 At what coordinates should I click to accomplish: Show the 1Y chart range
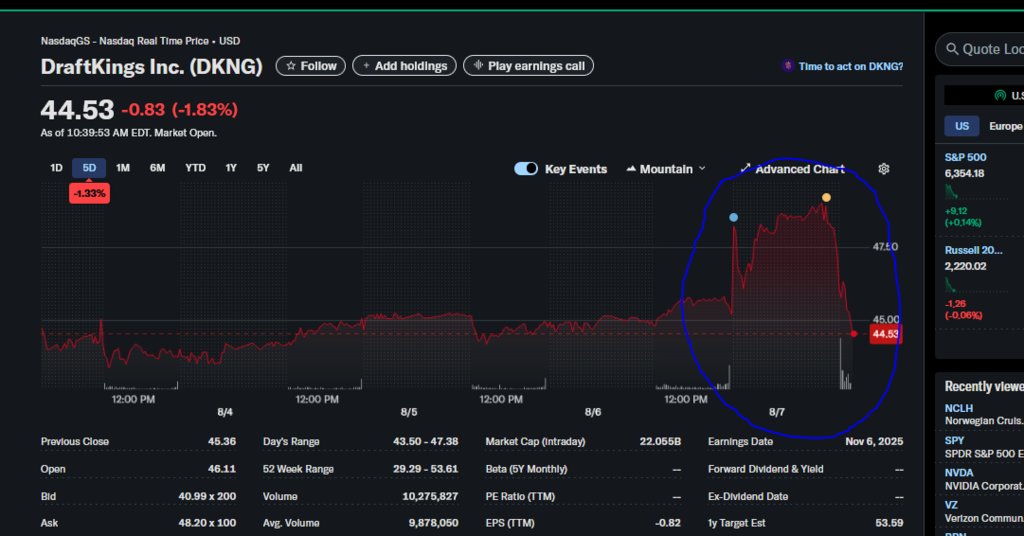[231, 168]
